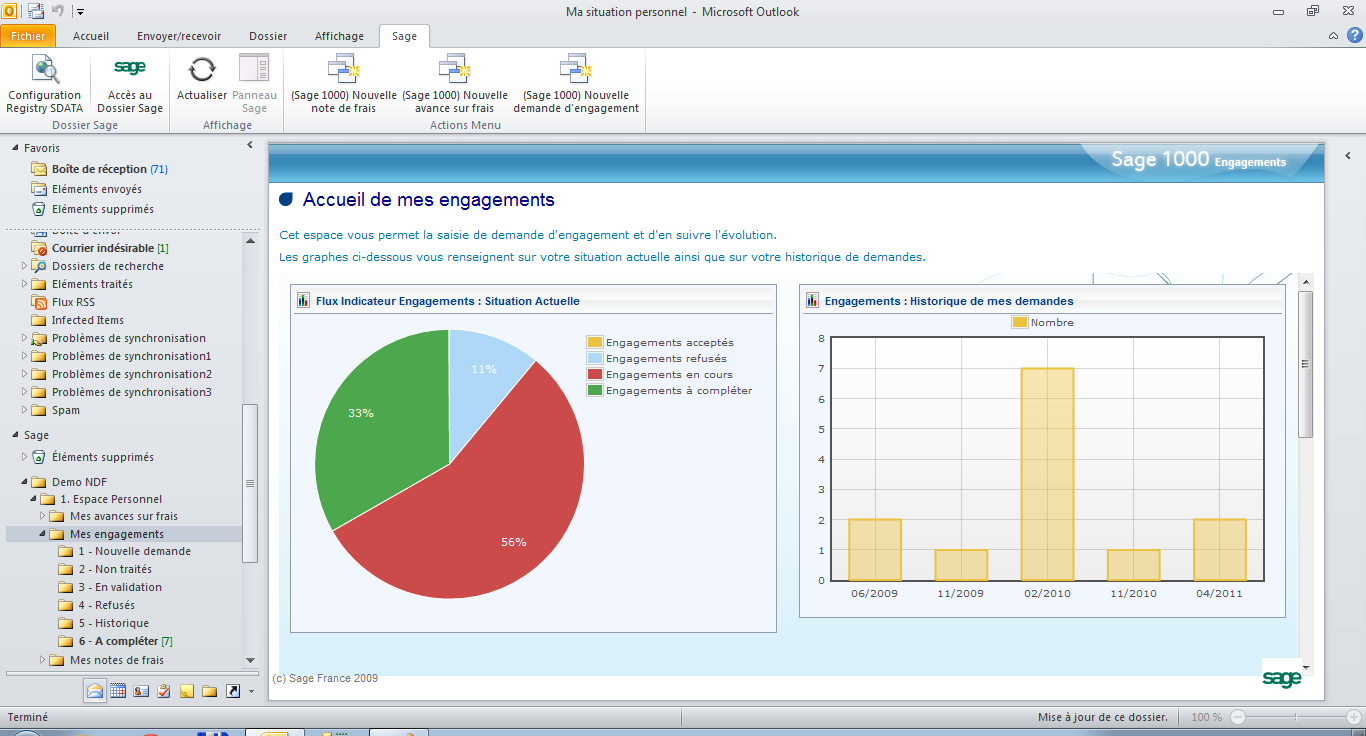The image size is (1366, 736).
Task: Click the Undo icon in title bar
Action: pyautogui.click(x=57, y=12)
